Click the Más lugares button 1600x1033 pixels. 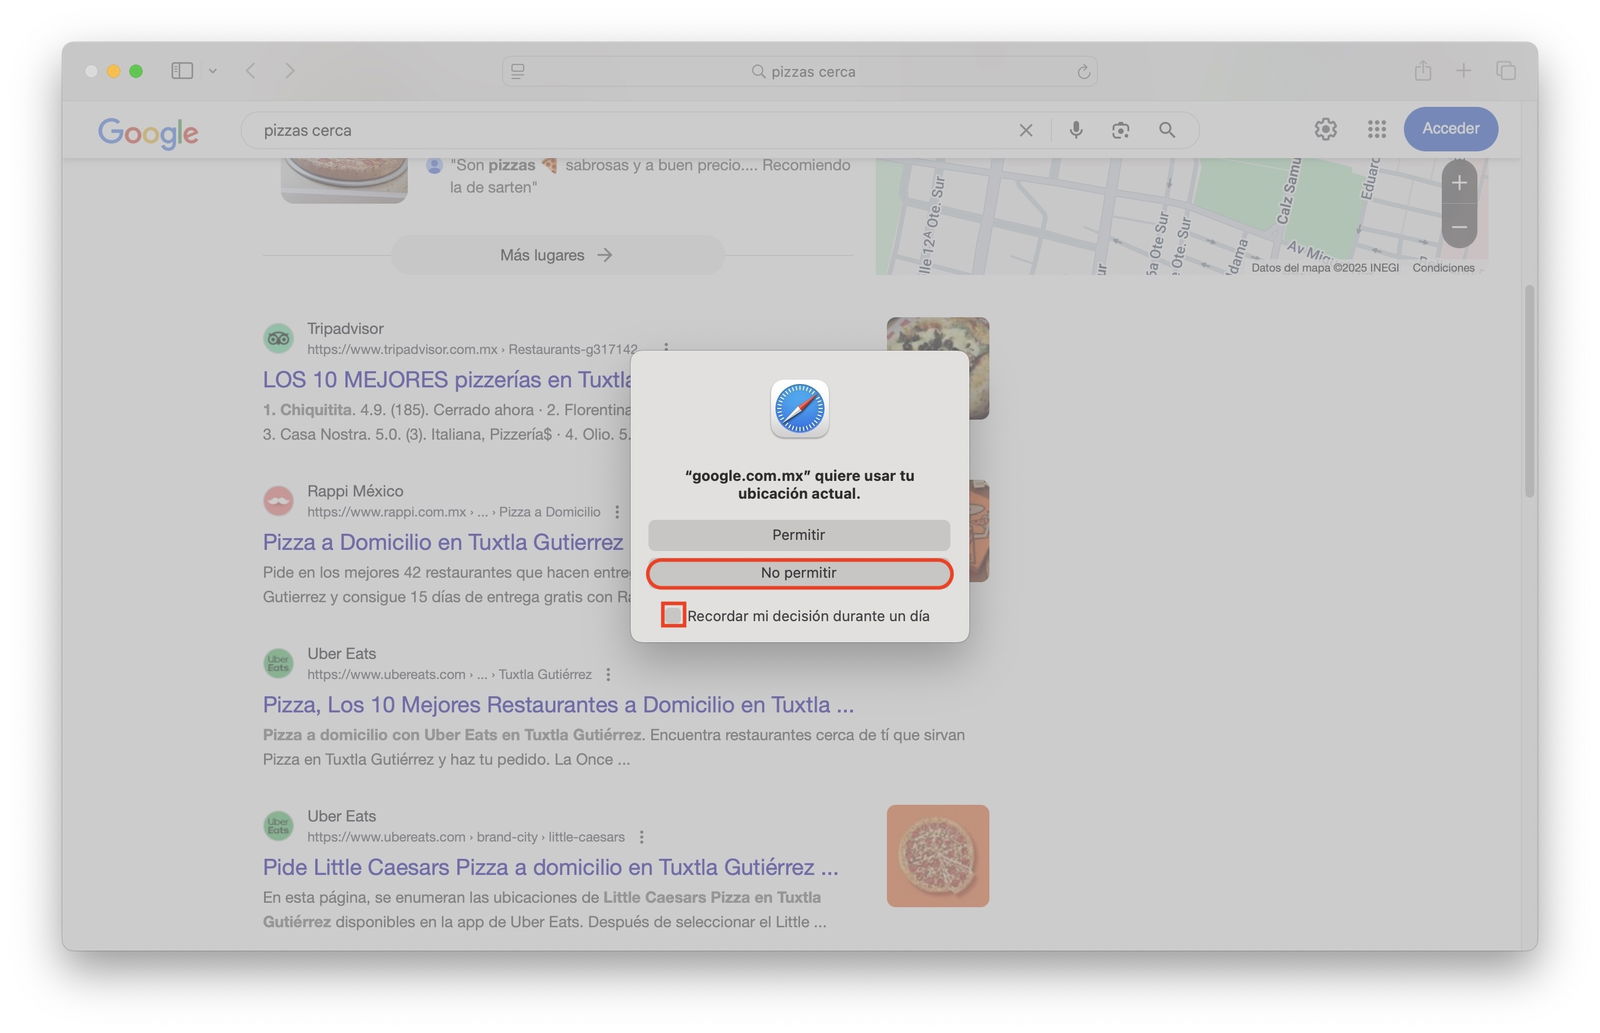pyautogui.click(x=557, y=255)
